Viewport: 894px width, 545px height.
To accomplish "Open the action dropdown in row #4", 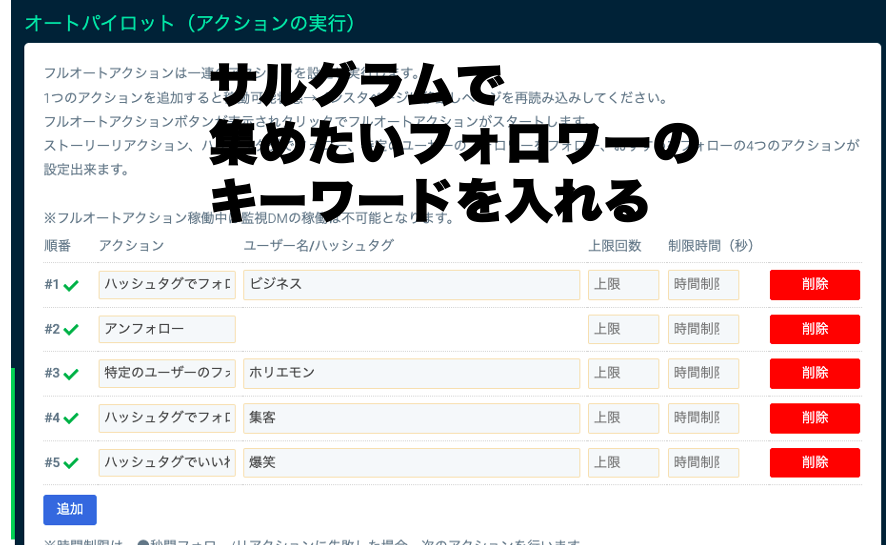I will click(x=167, y=418).
